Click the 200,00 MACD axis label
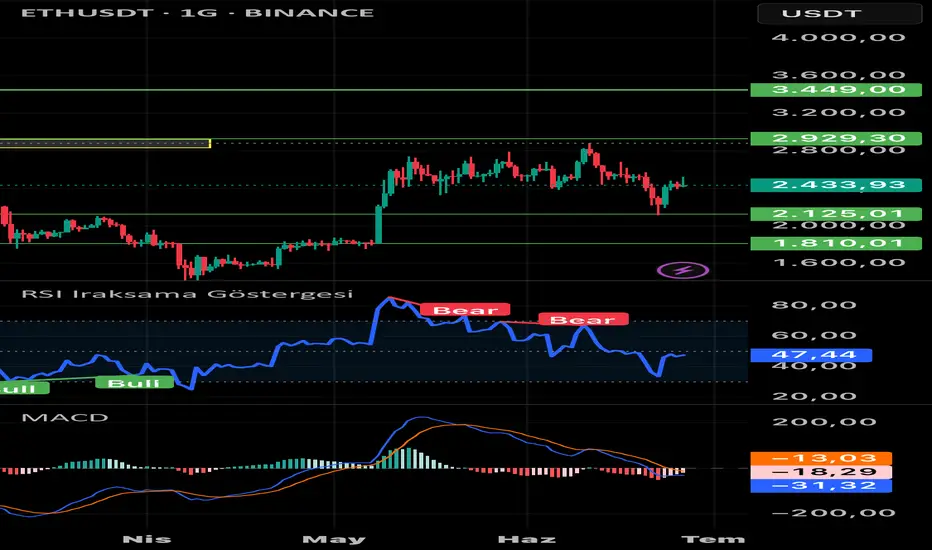The width and height of the screenshot is (932, 550). tap(824, 422)
